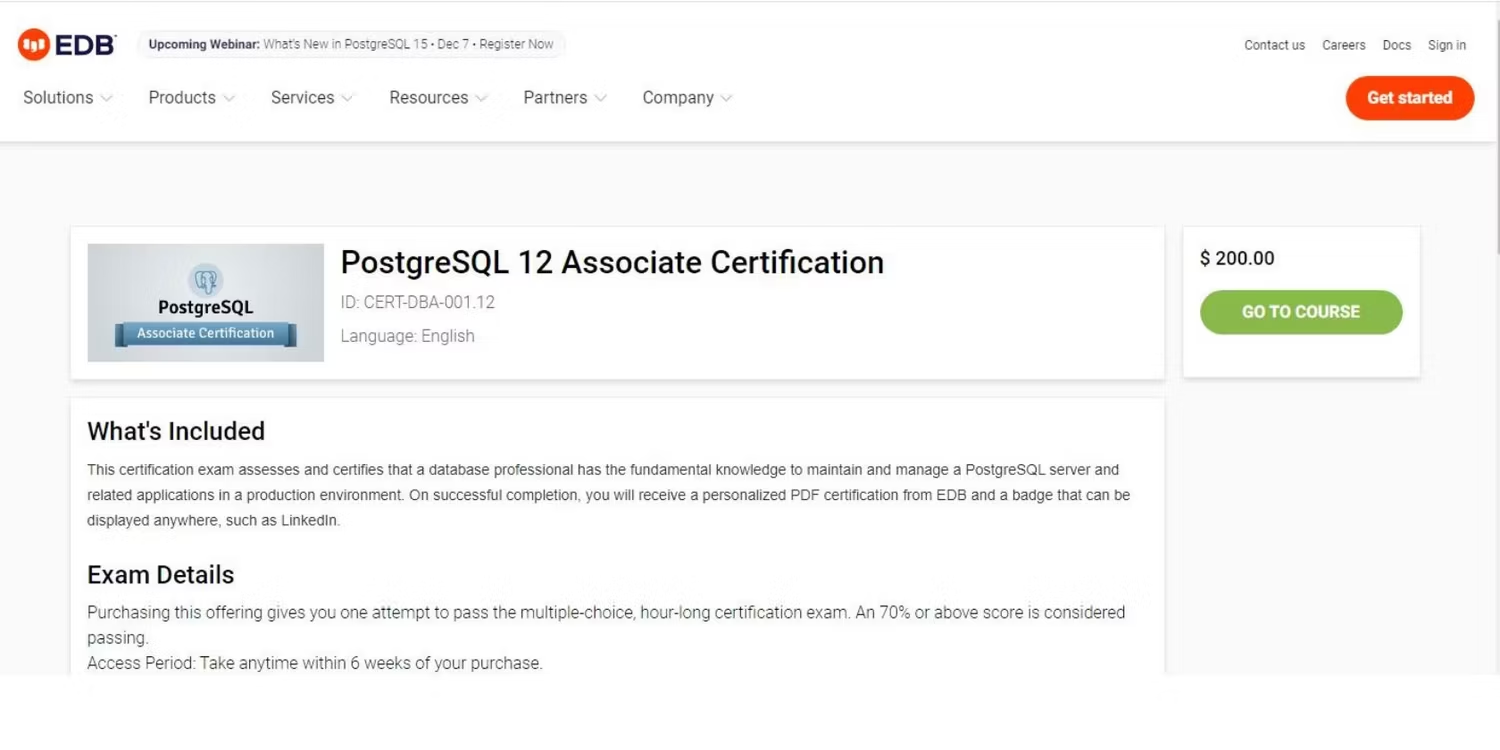
Task: Click the What's Included heading
Action: tap(176, 431)
